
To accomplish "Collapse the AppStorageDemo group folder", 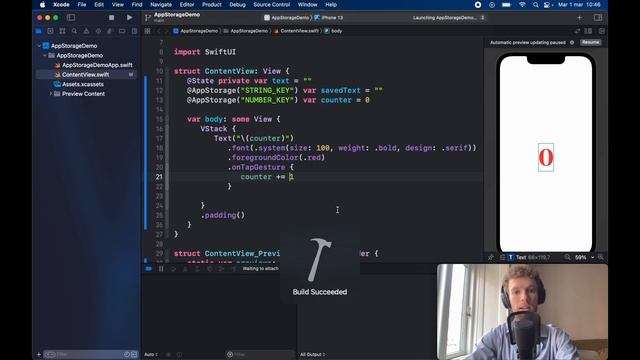I will (45, 56).
